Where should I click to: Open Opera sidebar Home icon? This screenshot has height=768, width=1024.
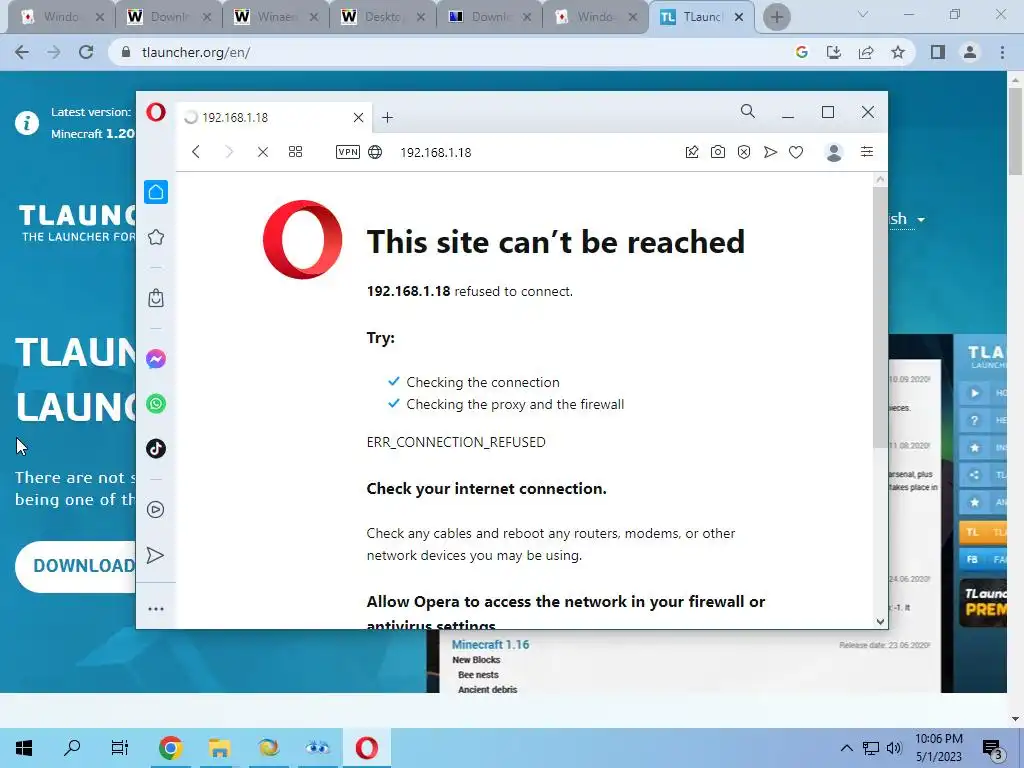pyautogui.click(x=155, y=192)
